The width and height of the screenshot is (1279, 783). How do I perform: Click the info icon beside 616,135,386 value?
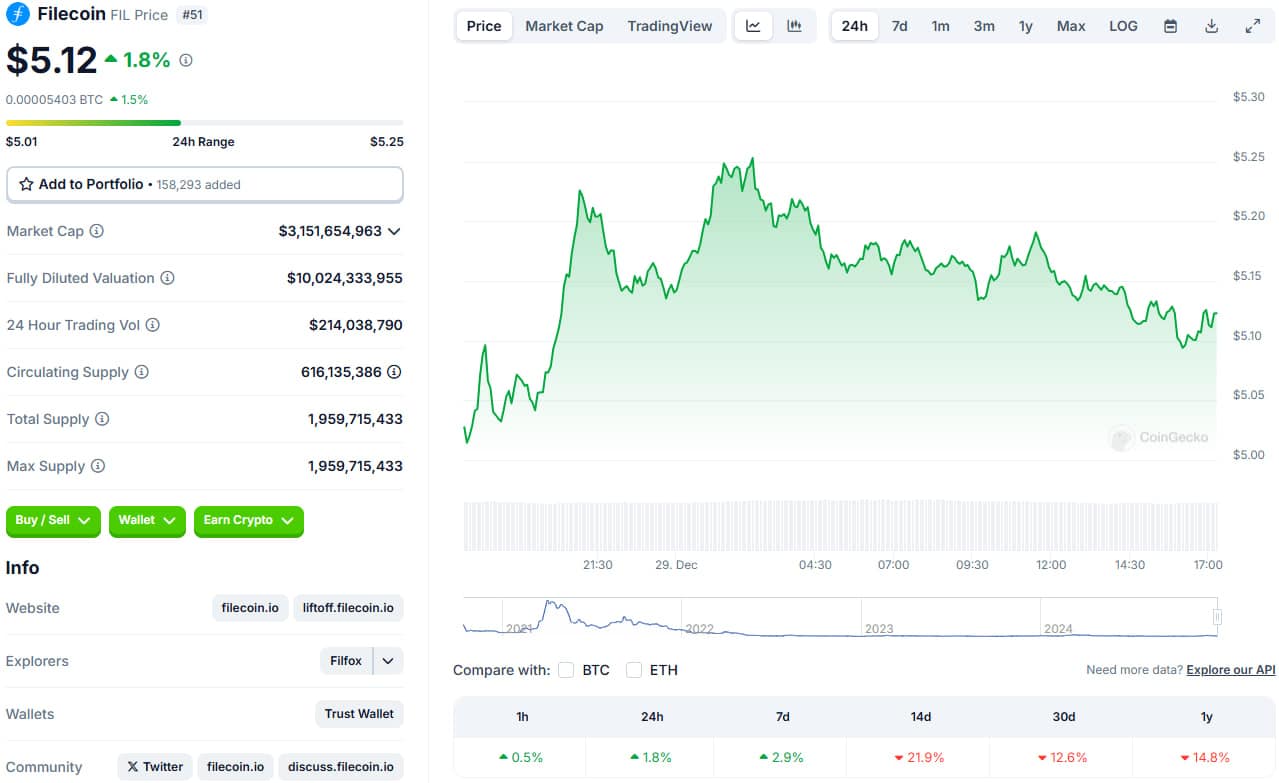pyautogui.click(x=395, y=372)
